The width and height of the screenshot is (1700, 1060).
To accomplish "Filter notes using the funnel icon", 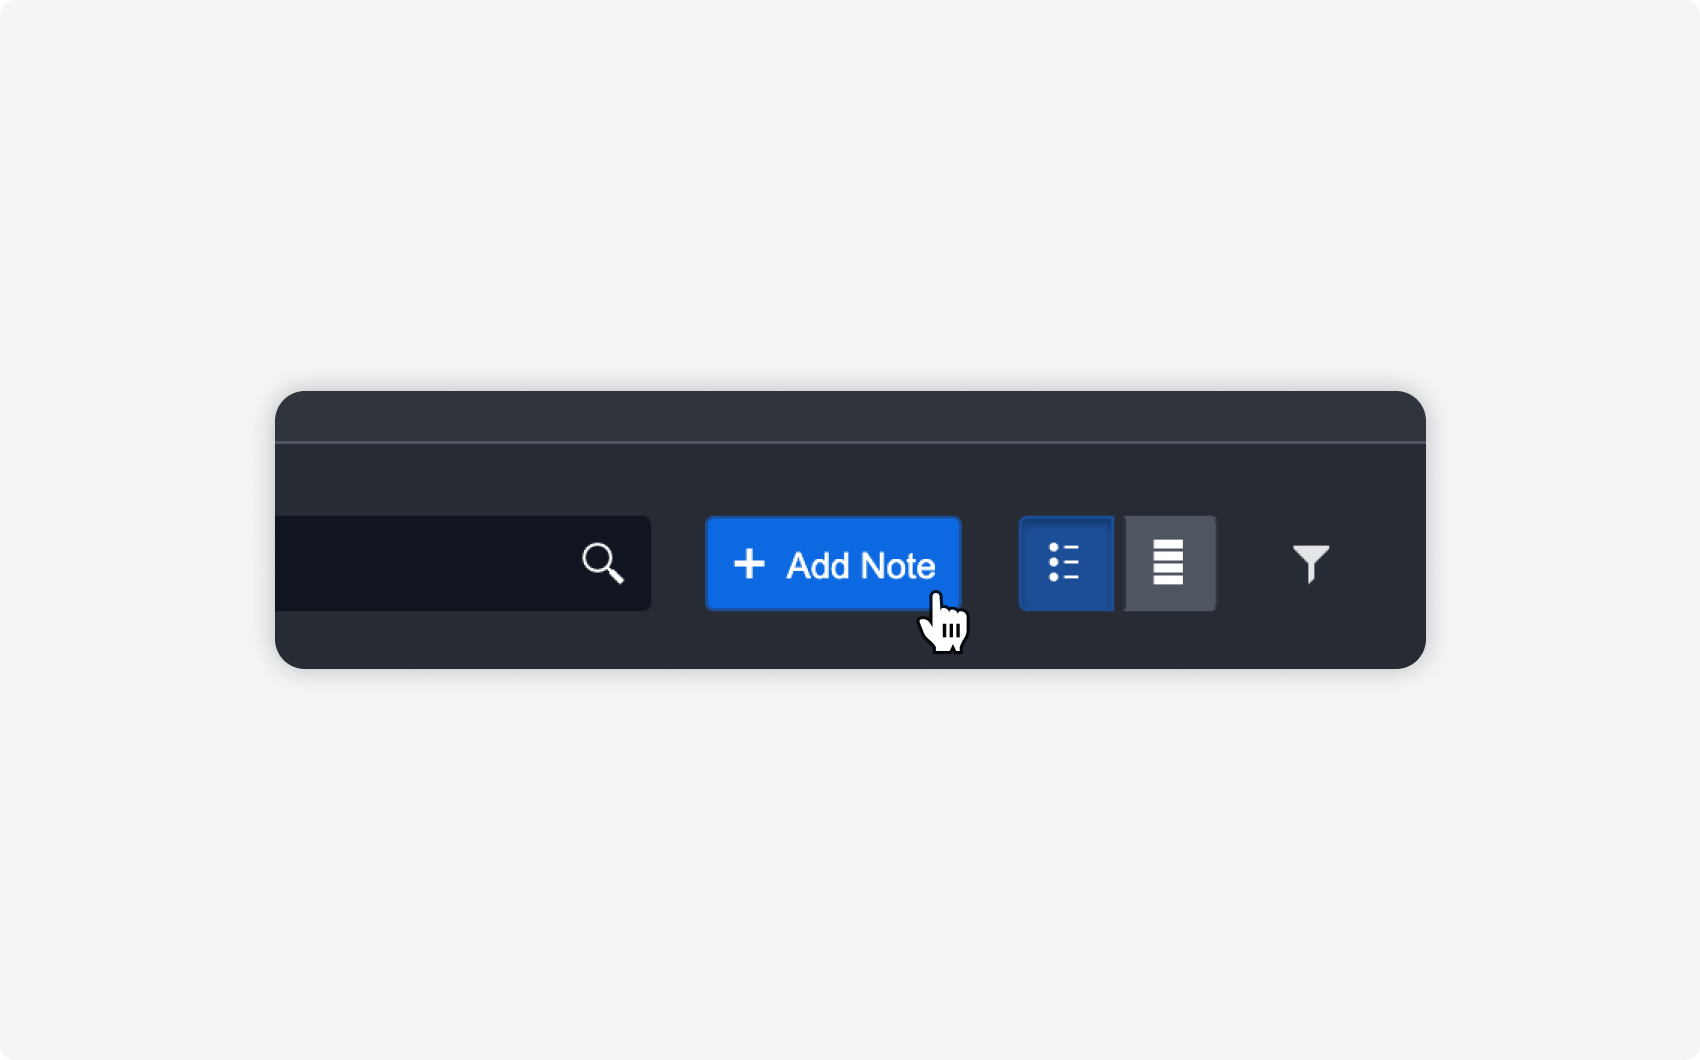I will 1310,564.
